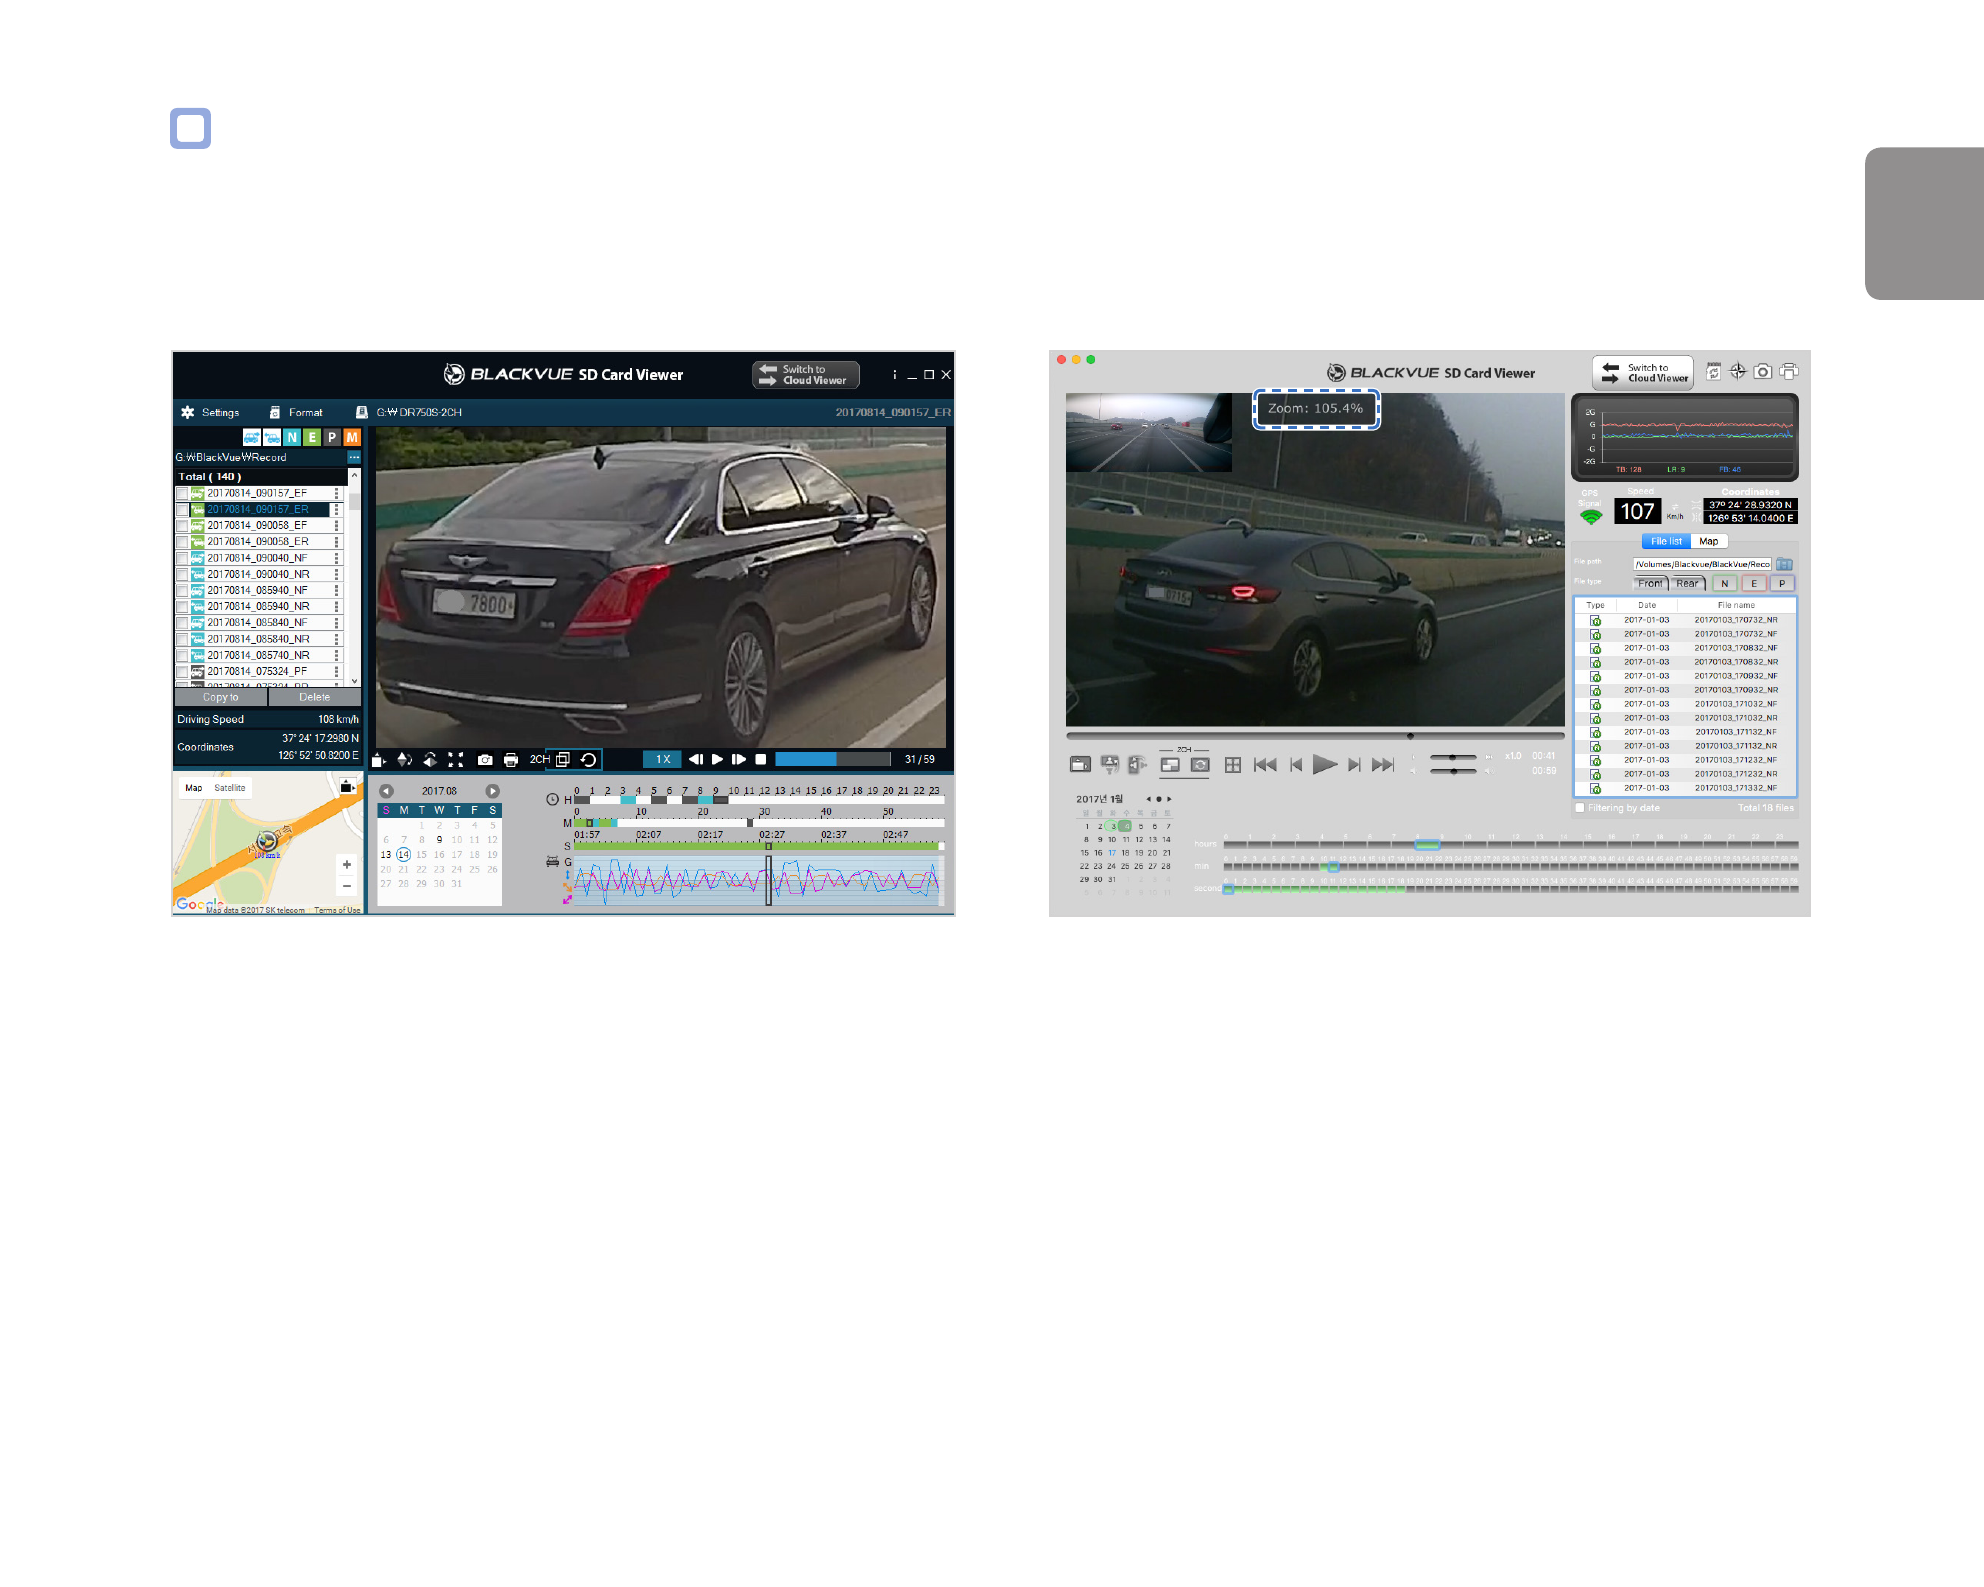This screenshot has height=1587, width=1984.
Task: Check the box for file 20170814_090157_EF
Action: click(x=182, y=494)
